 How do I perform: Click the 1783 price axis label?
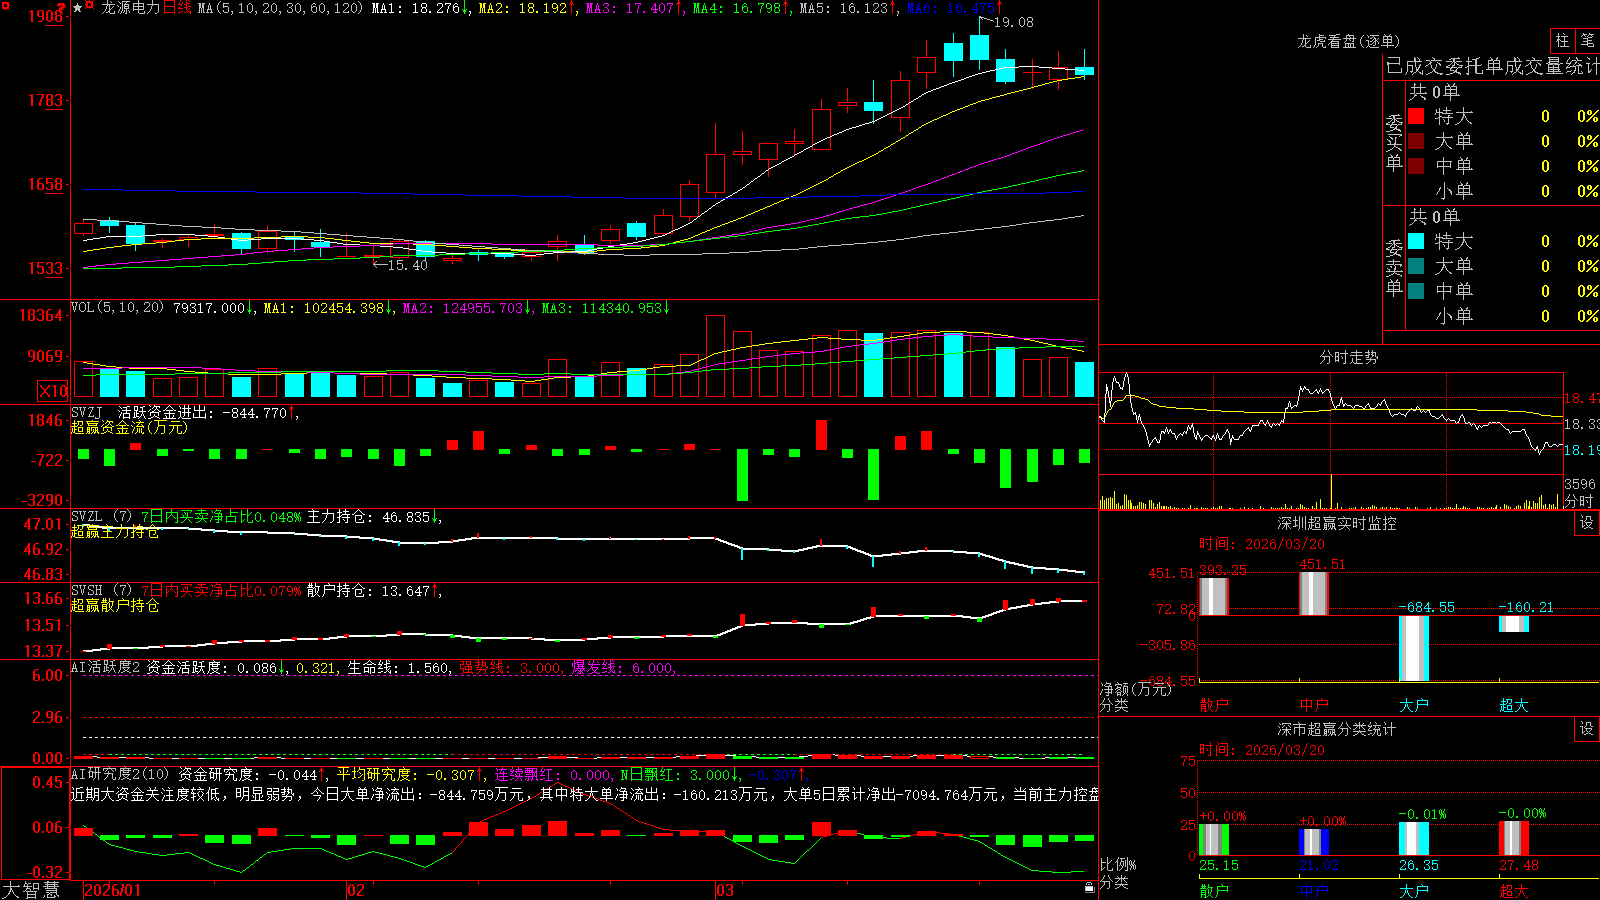(x=46, y=100)
